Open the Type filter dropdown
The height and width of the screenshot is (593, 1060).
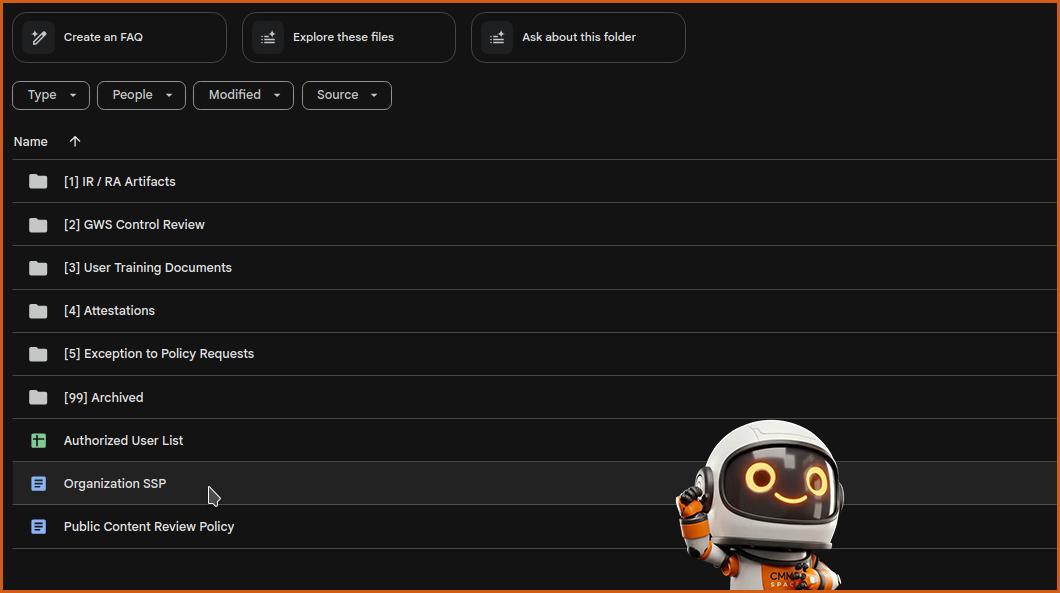coord(51,95)
